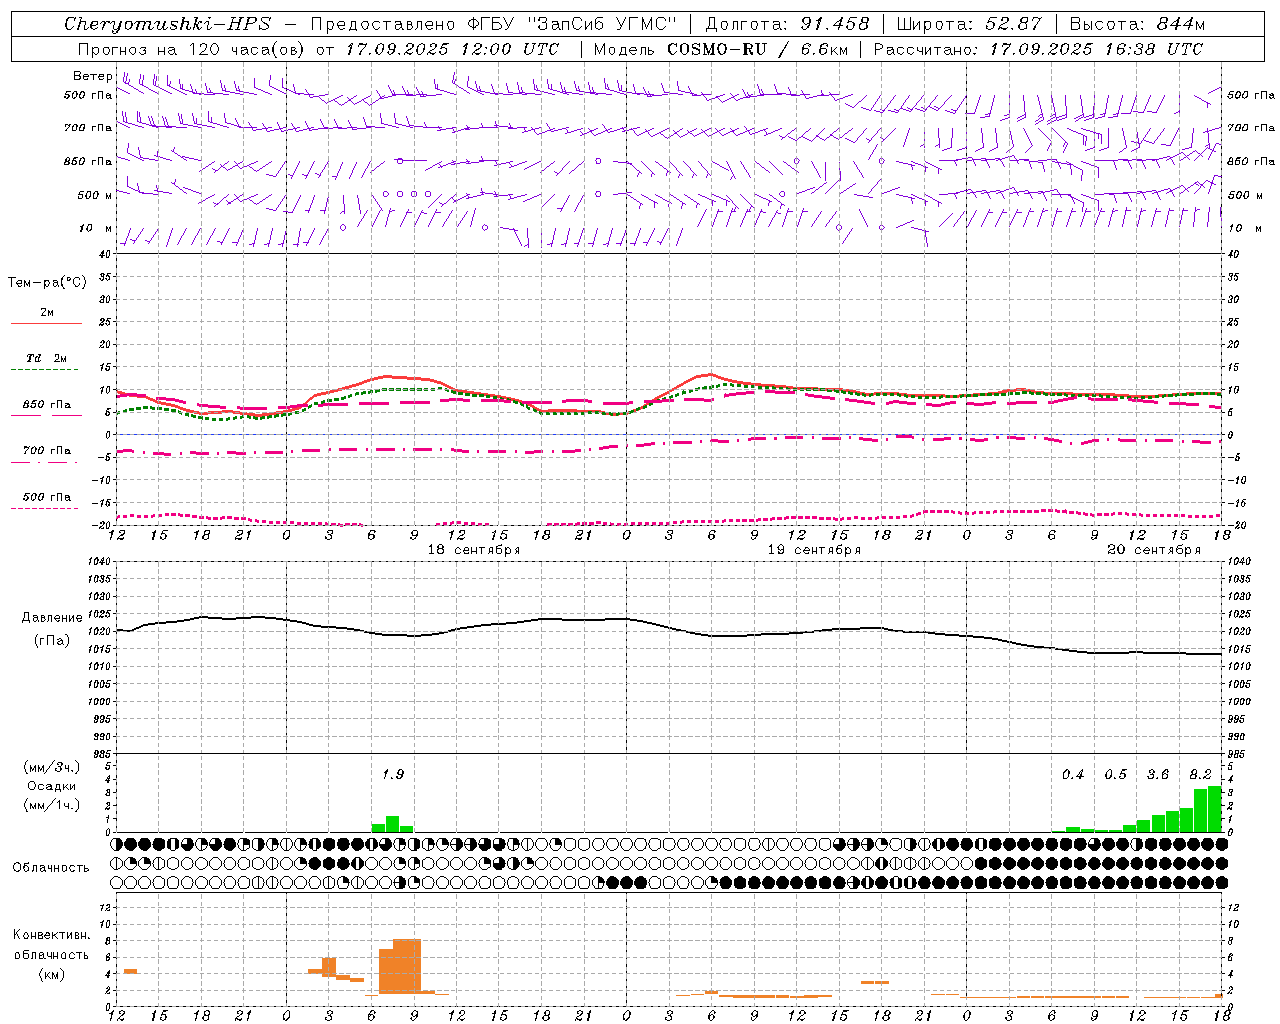This screenshot has height=1024, width=1280.
Task: Click the tallest orange convective cloud bar
Action: (407, 966)
